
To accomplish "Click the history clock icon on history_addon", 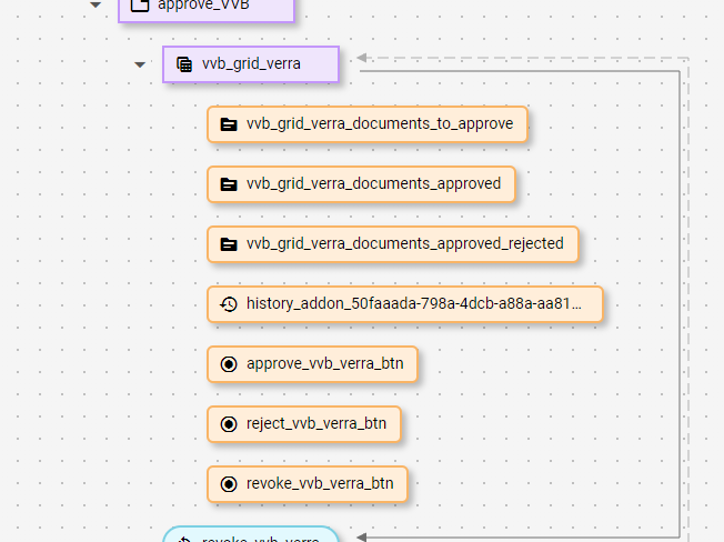I will (228, 305).
